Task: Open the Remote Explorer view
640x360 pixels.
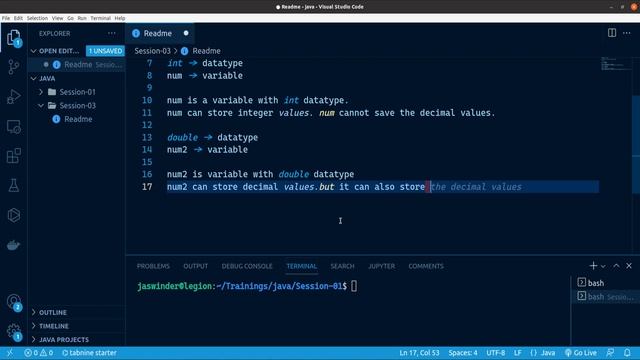Action: (13, 127)
